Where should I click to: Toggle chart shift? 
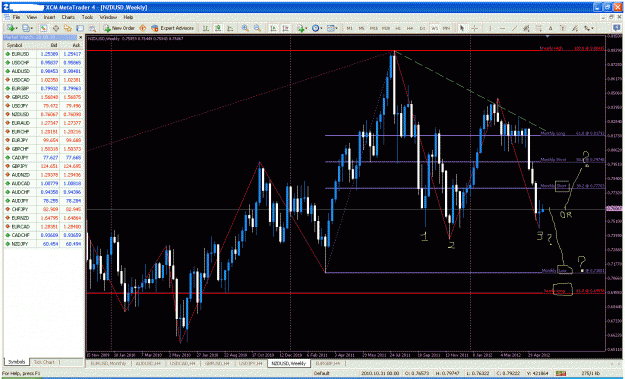[x=285, y=28]
